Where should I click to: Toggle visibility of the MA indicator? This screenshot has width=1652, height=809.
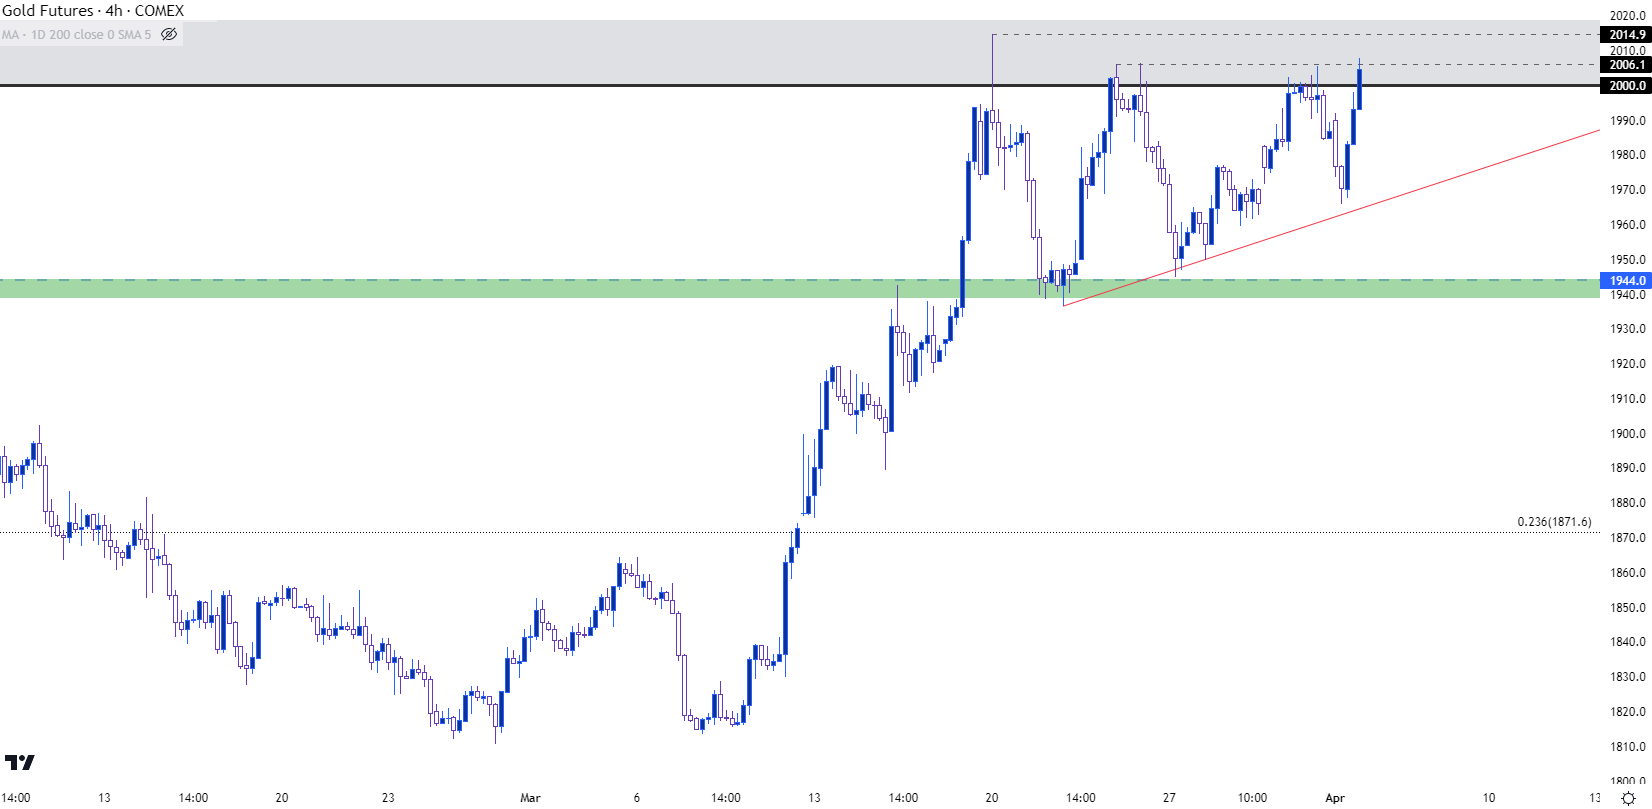[169, 34]
